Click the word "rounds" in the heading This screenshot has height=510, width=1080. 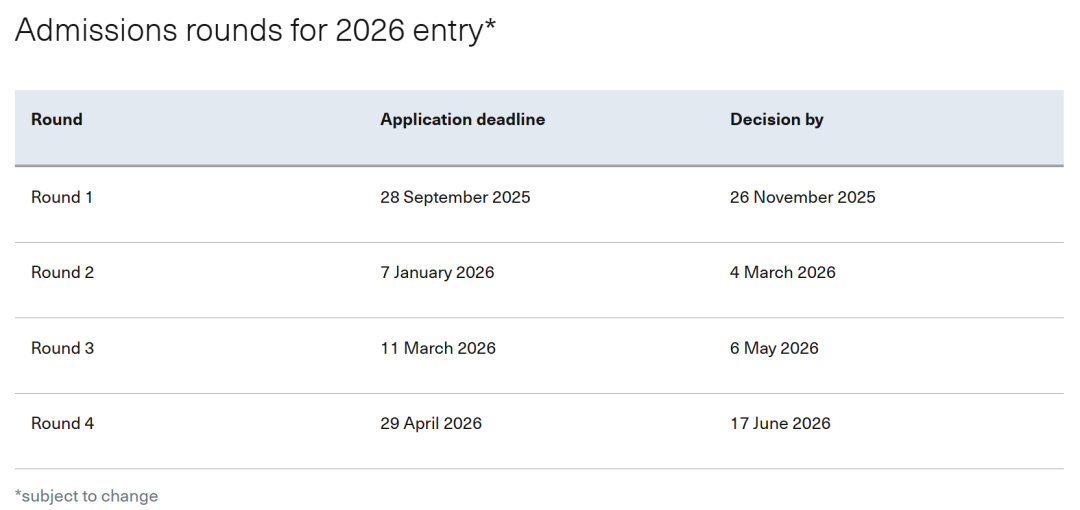pyautogui.click(x=230, y=30)
